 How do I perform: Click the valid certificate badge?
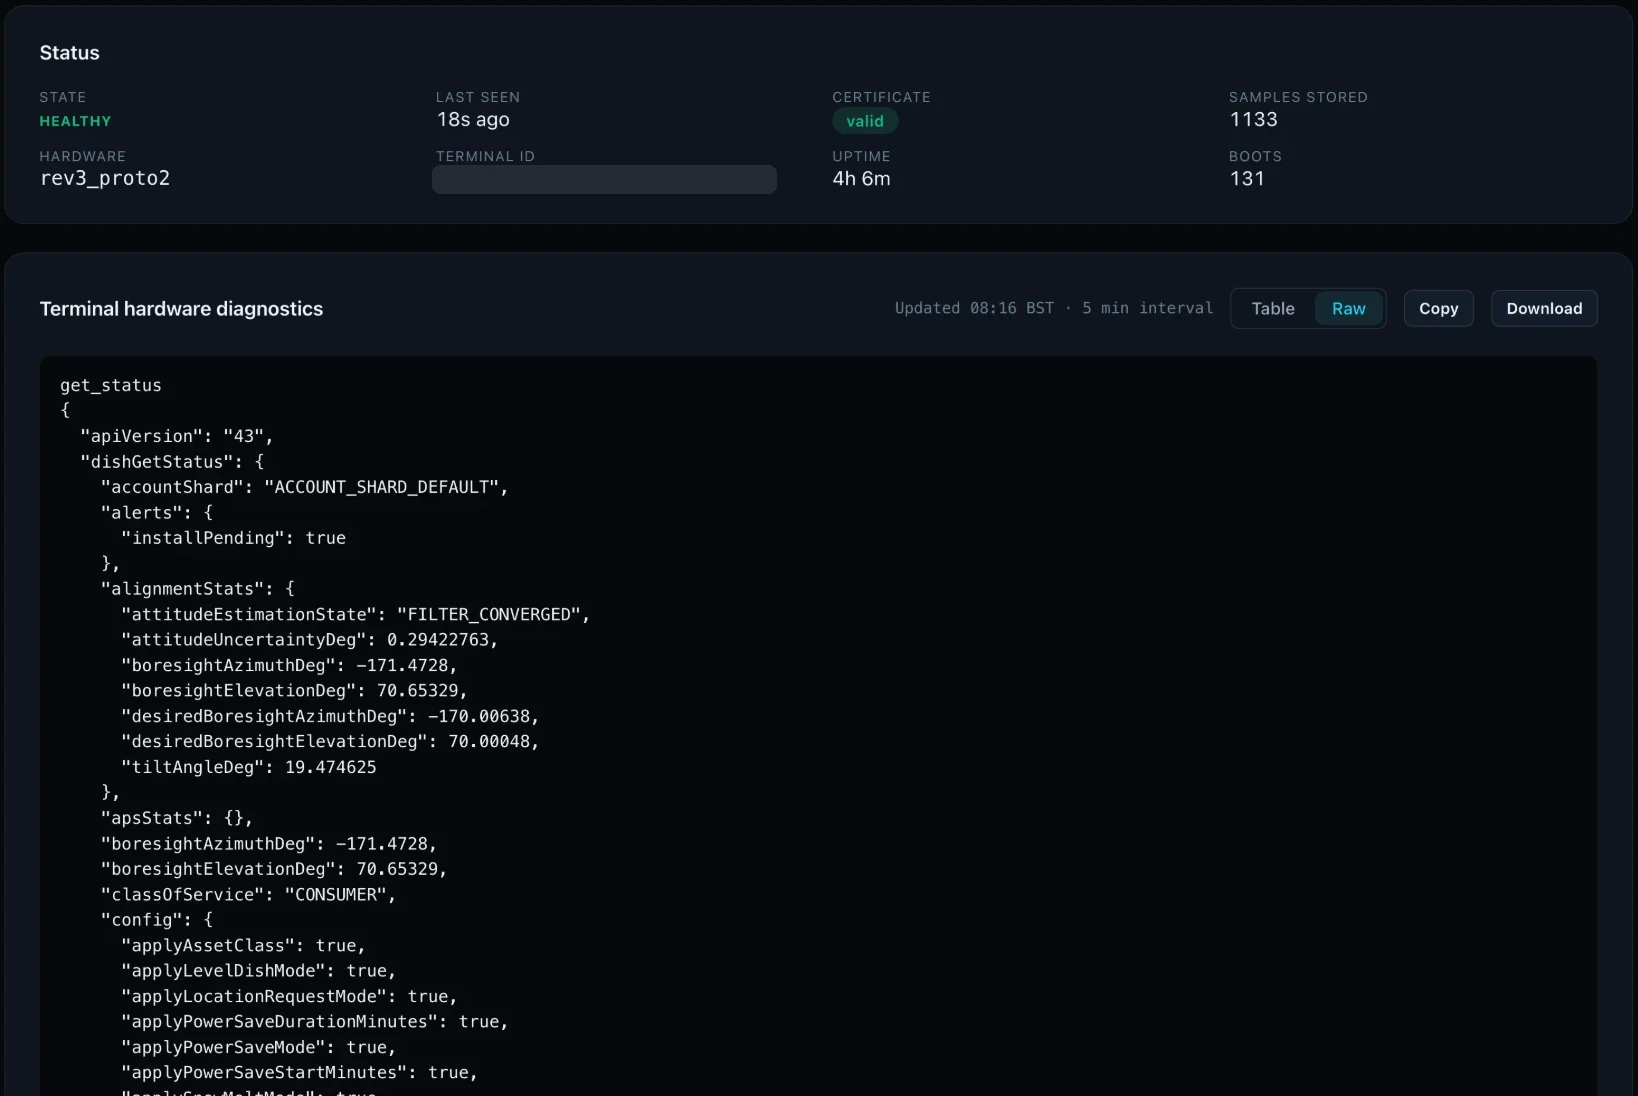click(x=865, y=121)
